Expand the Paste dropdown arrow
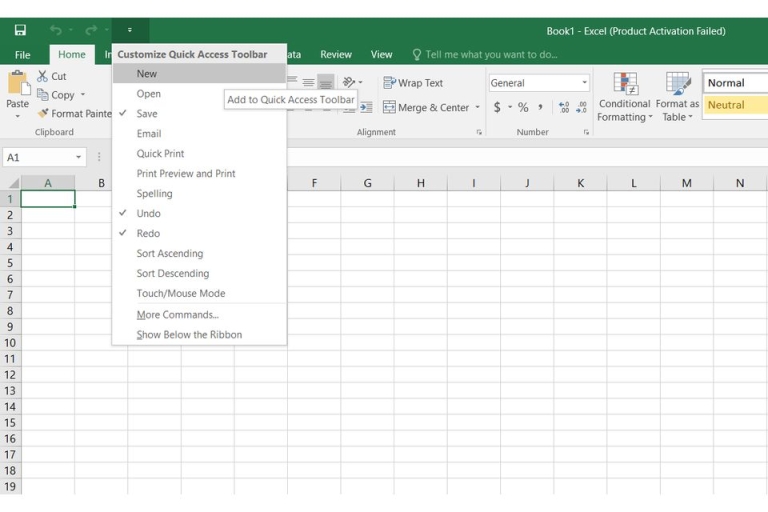Image resolution: width=768 pixels, height=512 pixels. point(18,117)
